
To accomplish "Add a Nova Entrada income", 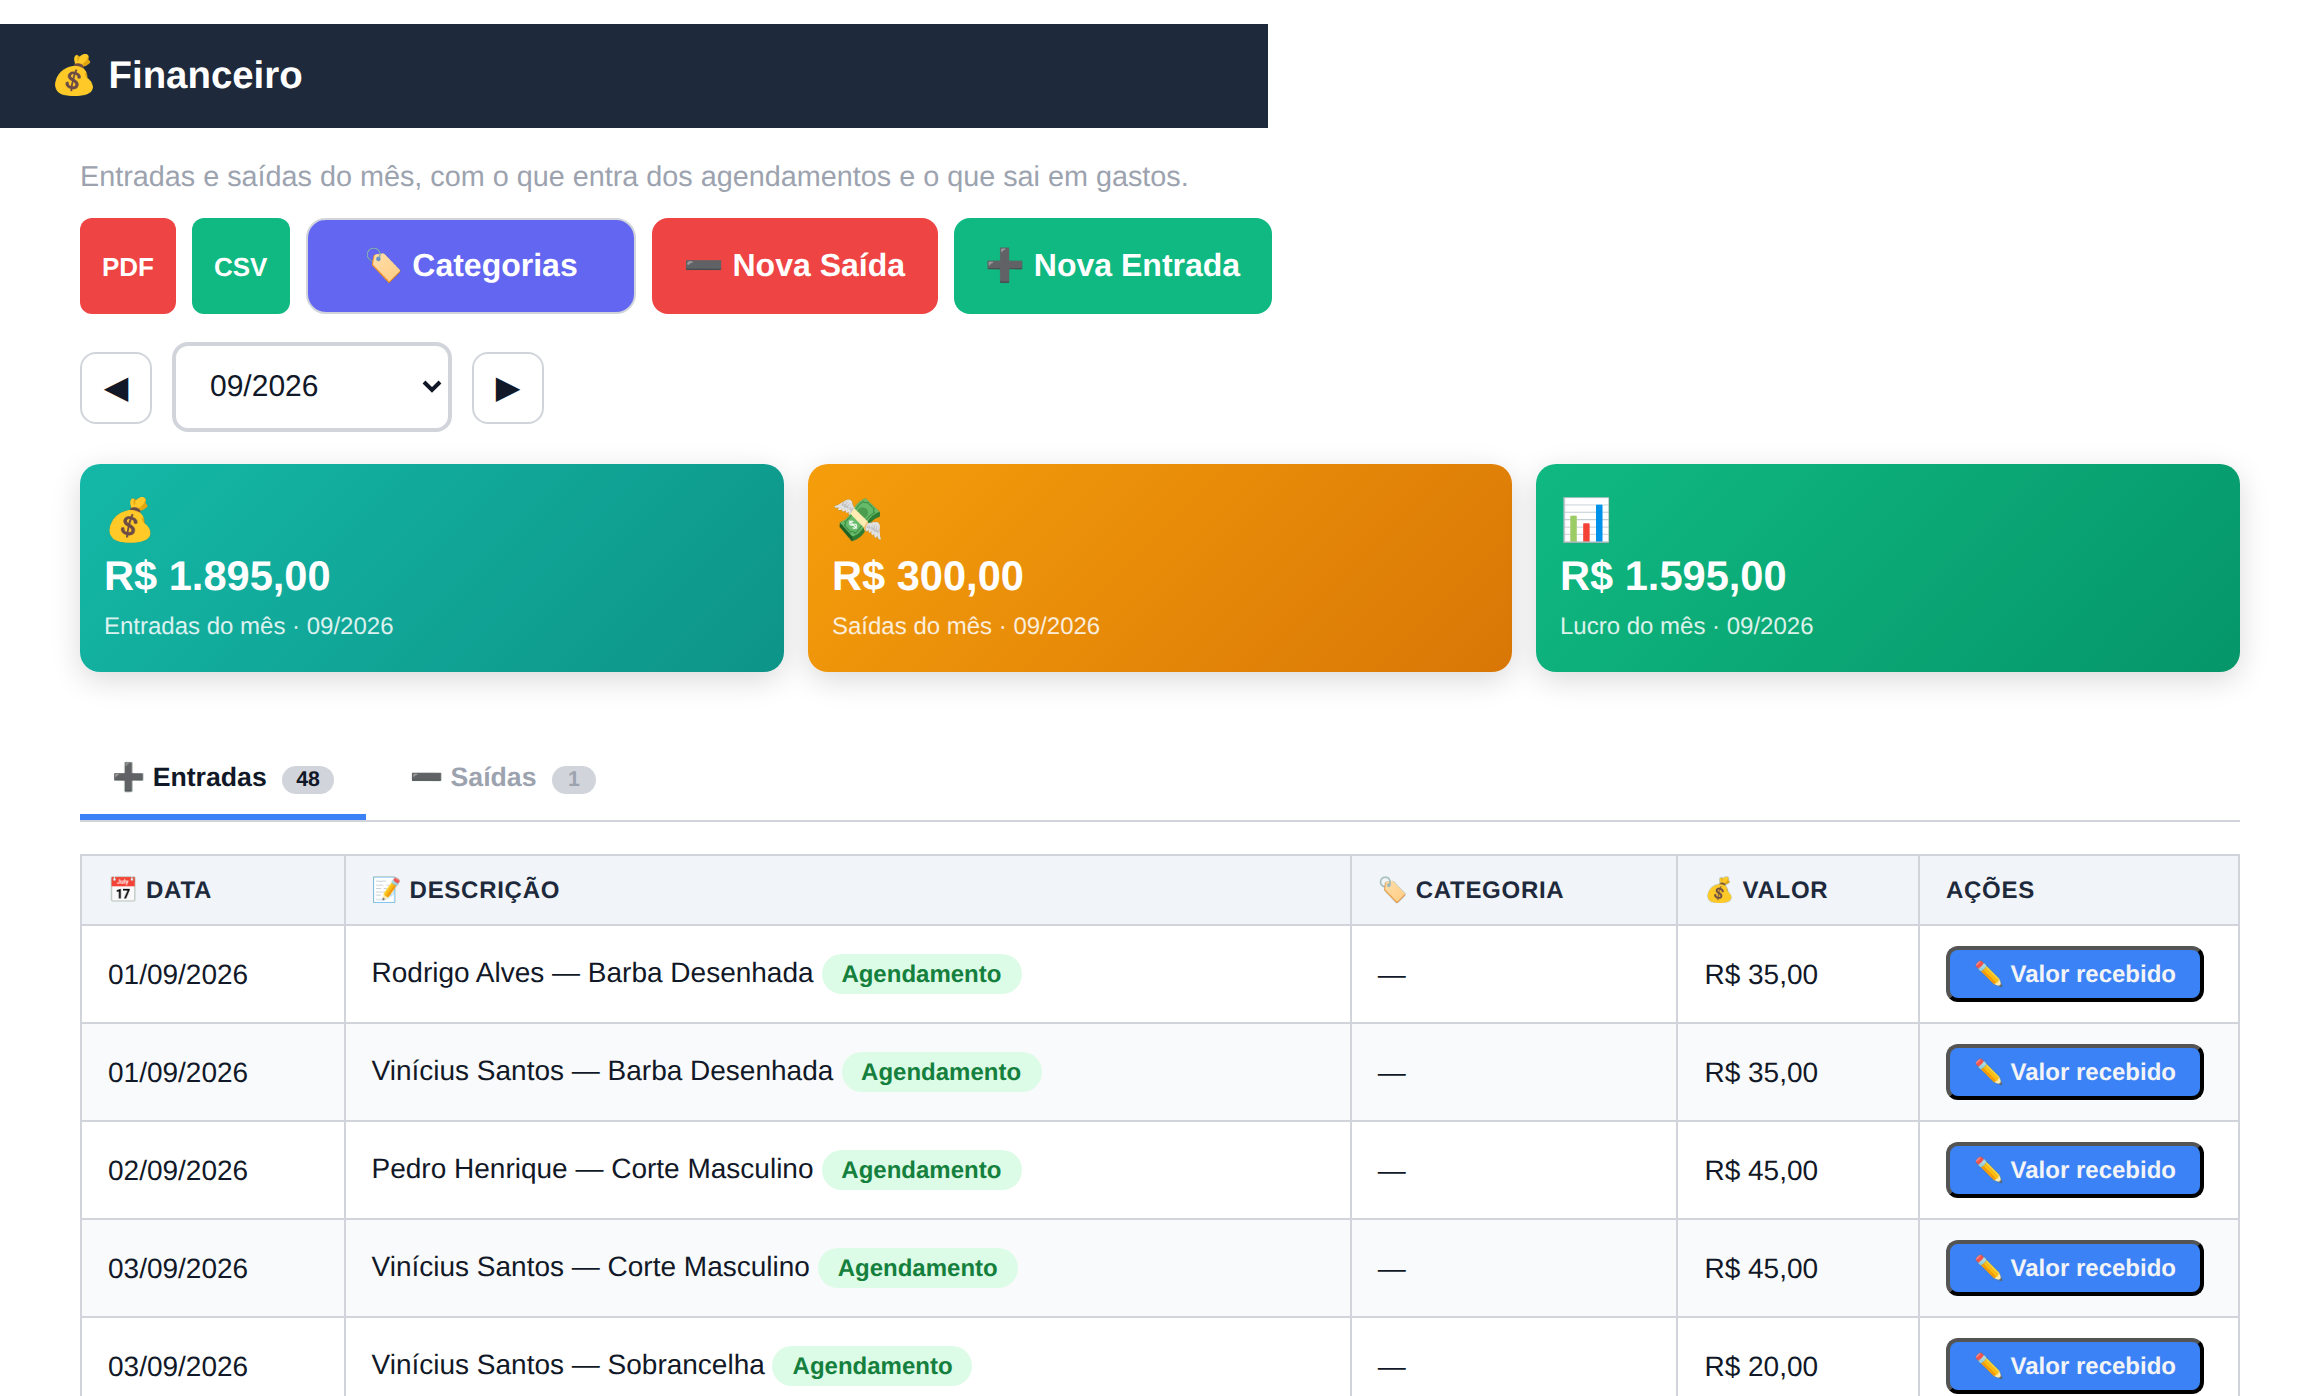I will [x=1113, y=266].
